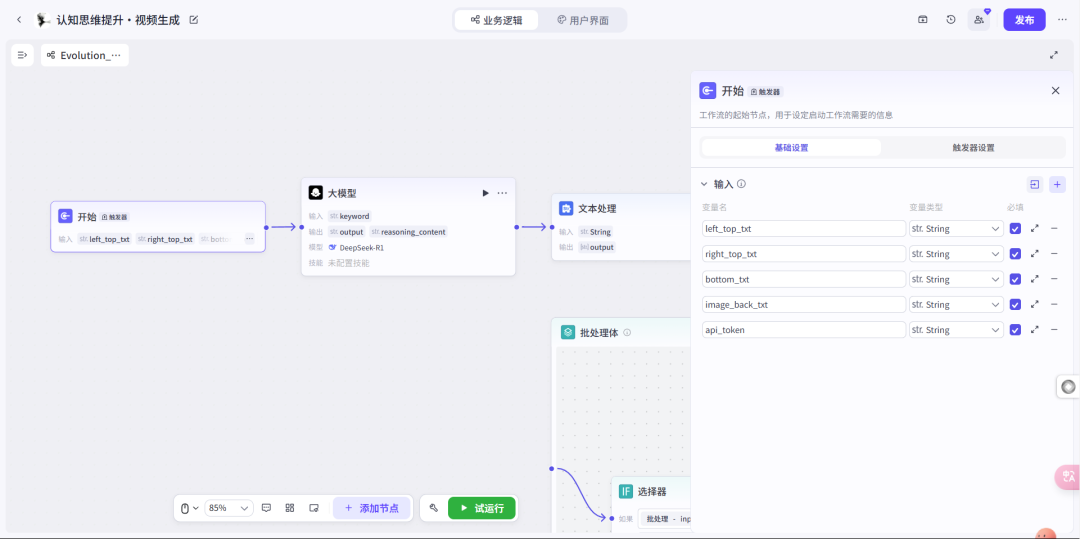
Task: Show info icon beside 批处理体
Action: (627, 332)
